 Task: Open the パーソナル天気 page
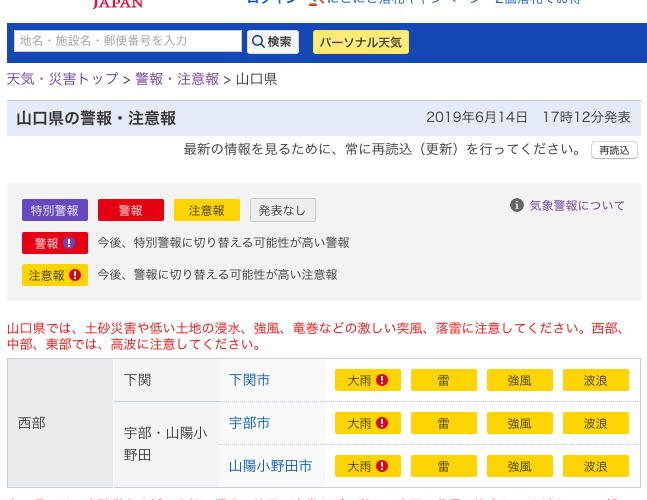(360, 41)
